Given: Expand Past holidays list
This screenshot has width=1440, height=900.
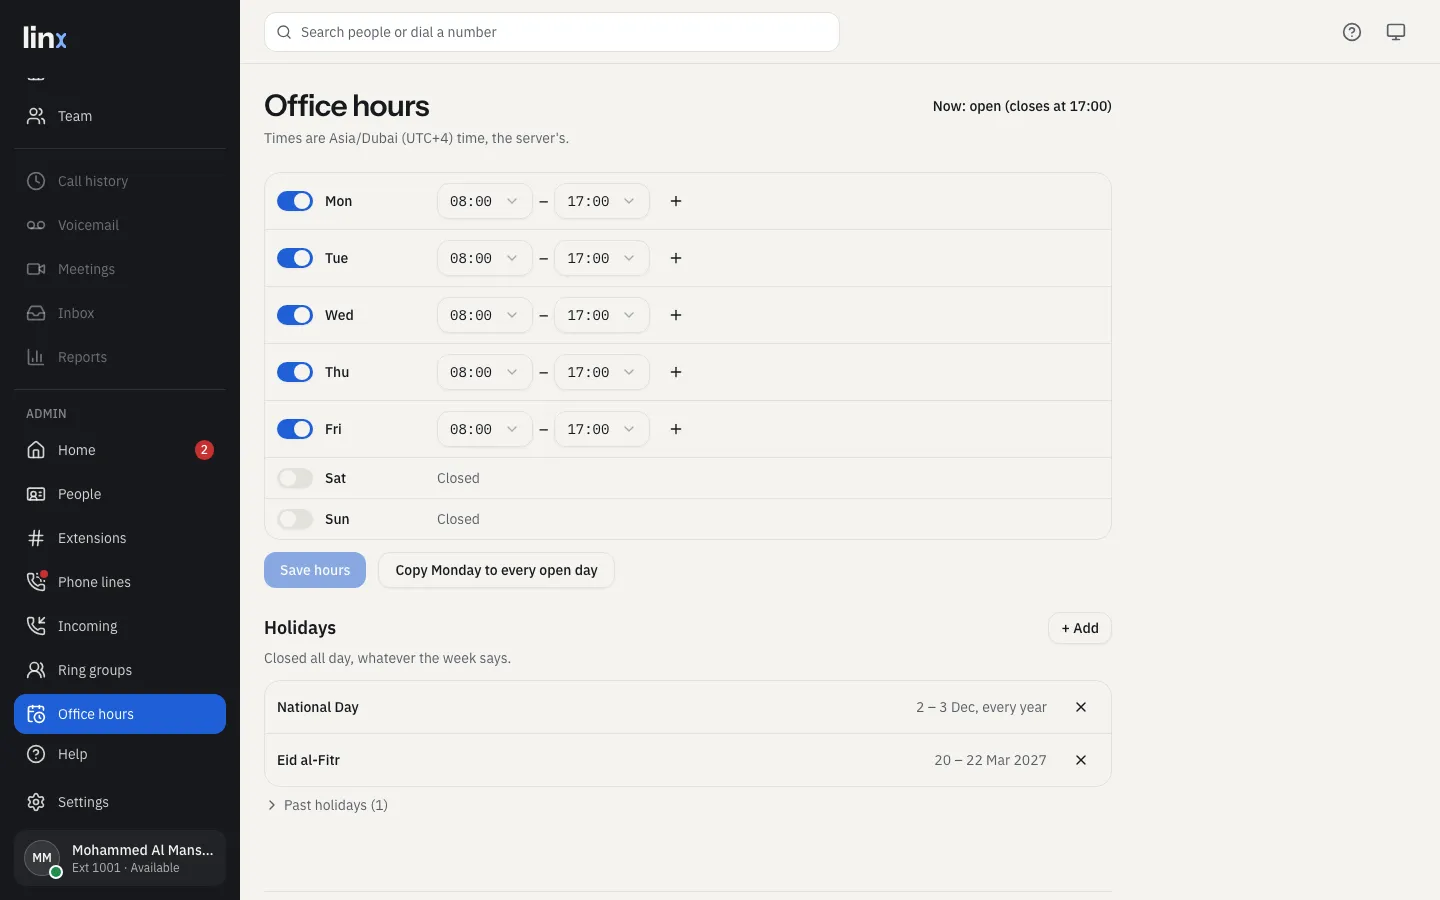Looking at the screenshot, I should coord(327,805).
